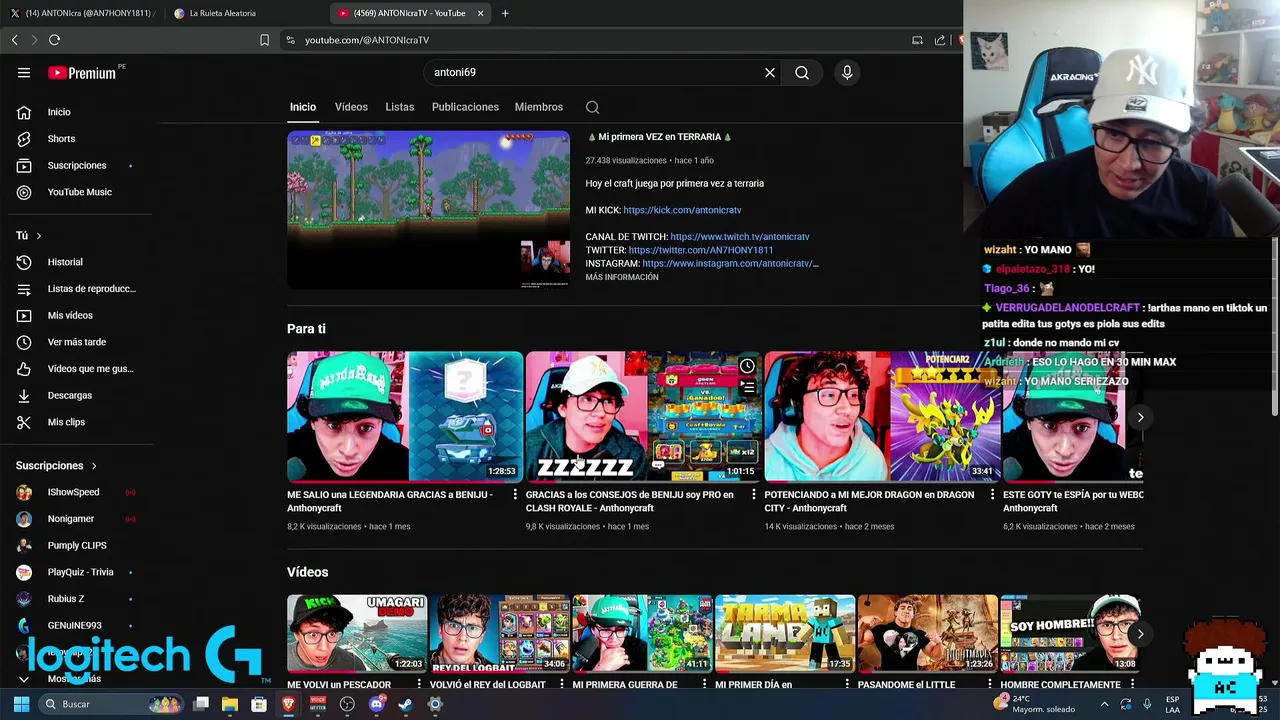
Task: Add CLASH ROYALE video to Watch Later clock
Action: [x=747, y=366]
